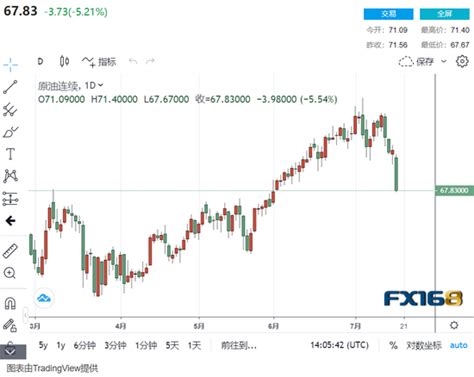The width and height of the screenshot is (474, 377).
Task: Open the XABCD pattern tool
Action: pos(10,176)
